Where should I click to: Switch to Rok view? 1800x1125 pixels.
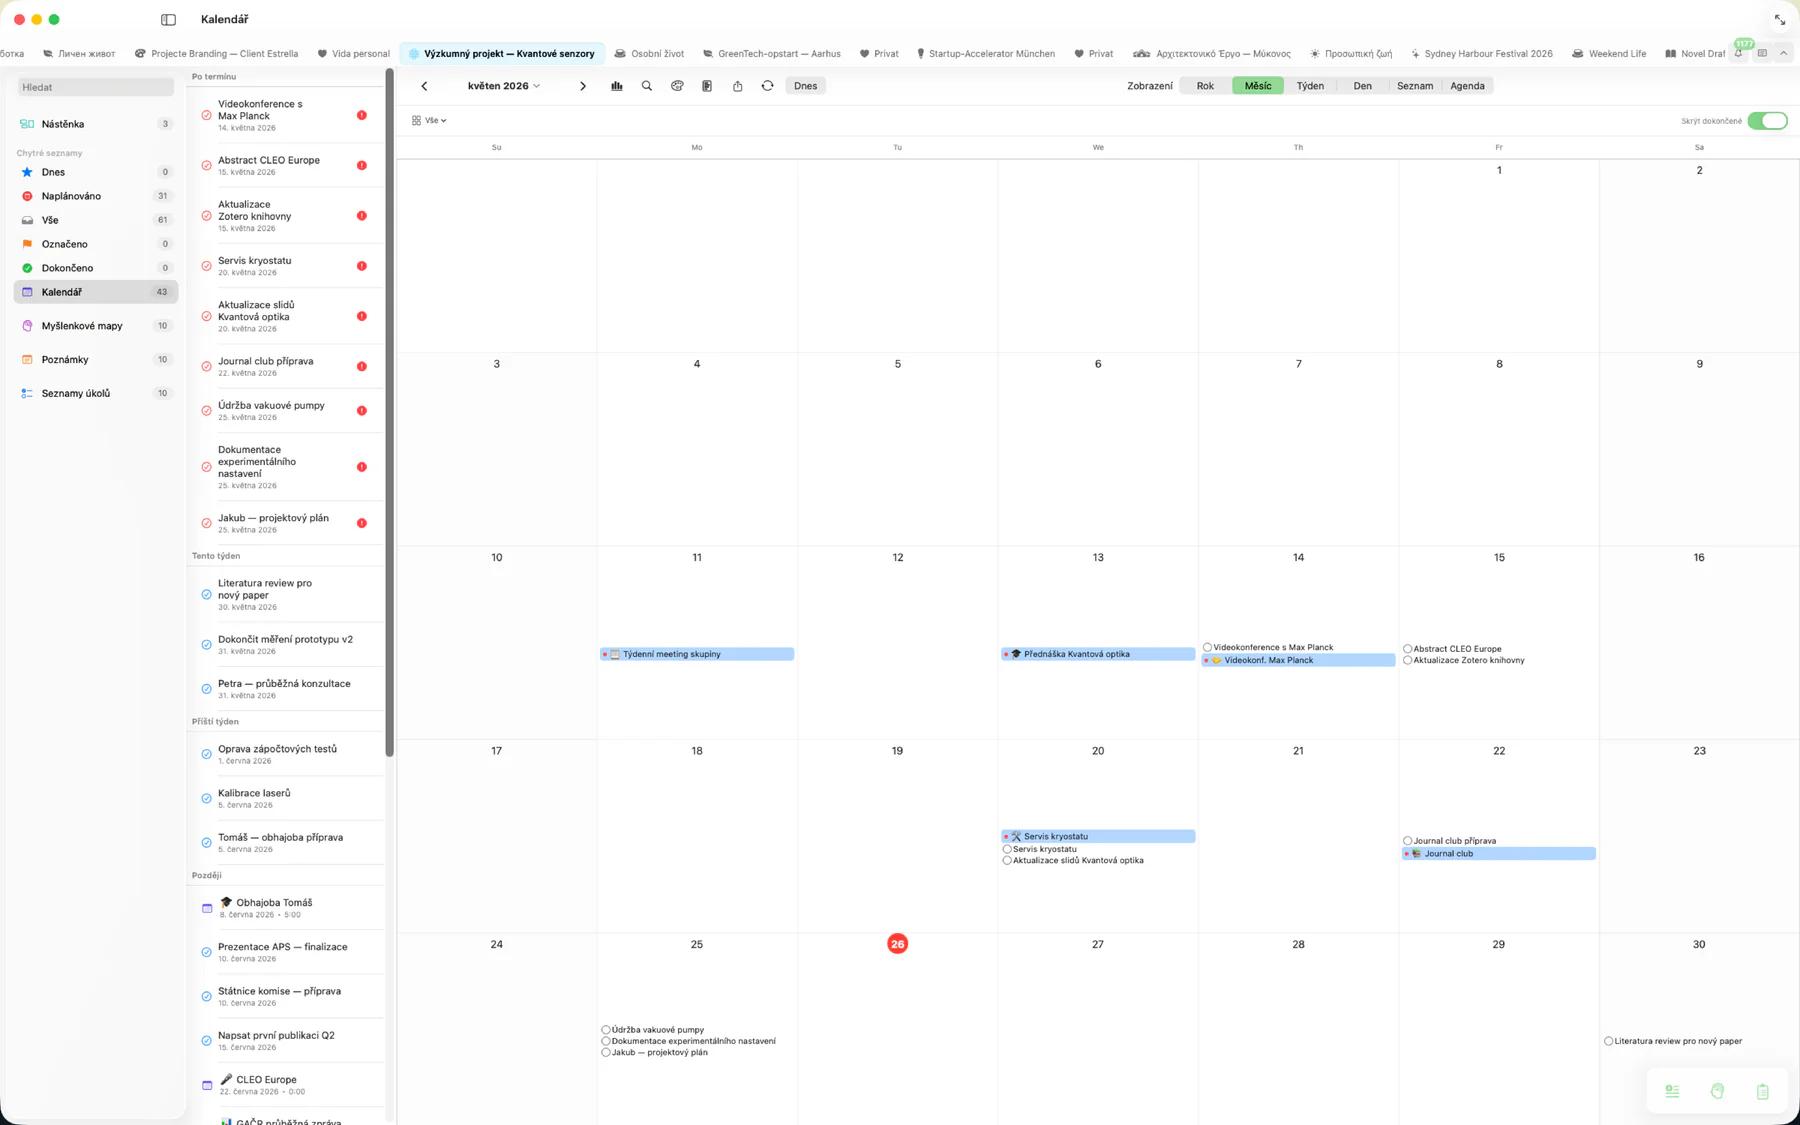click(1205, 86)
